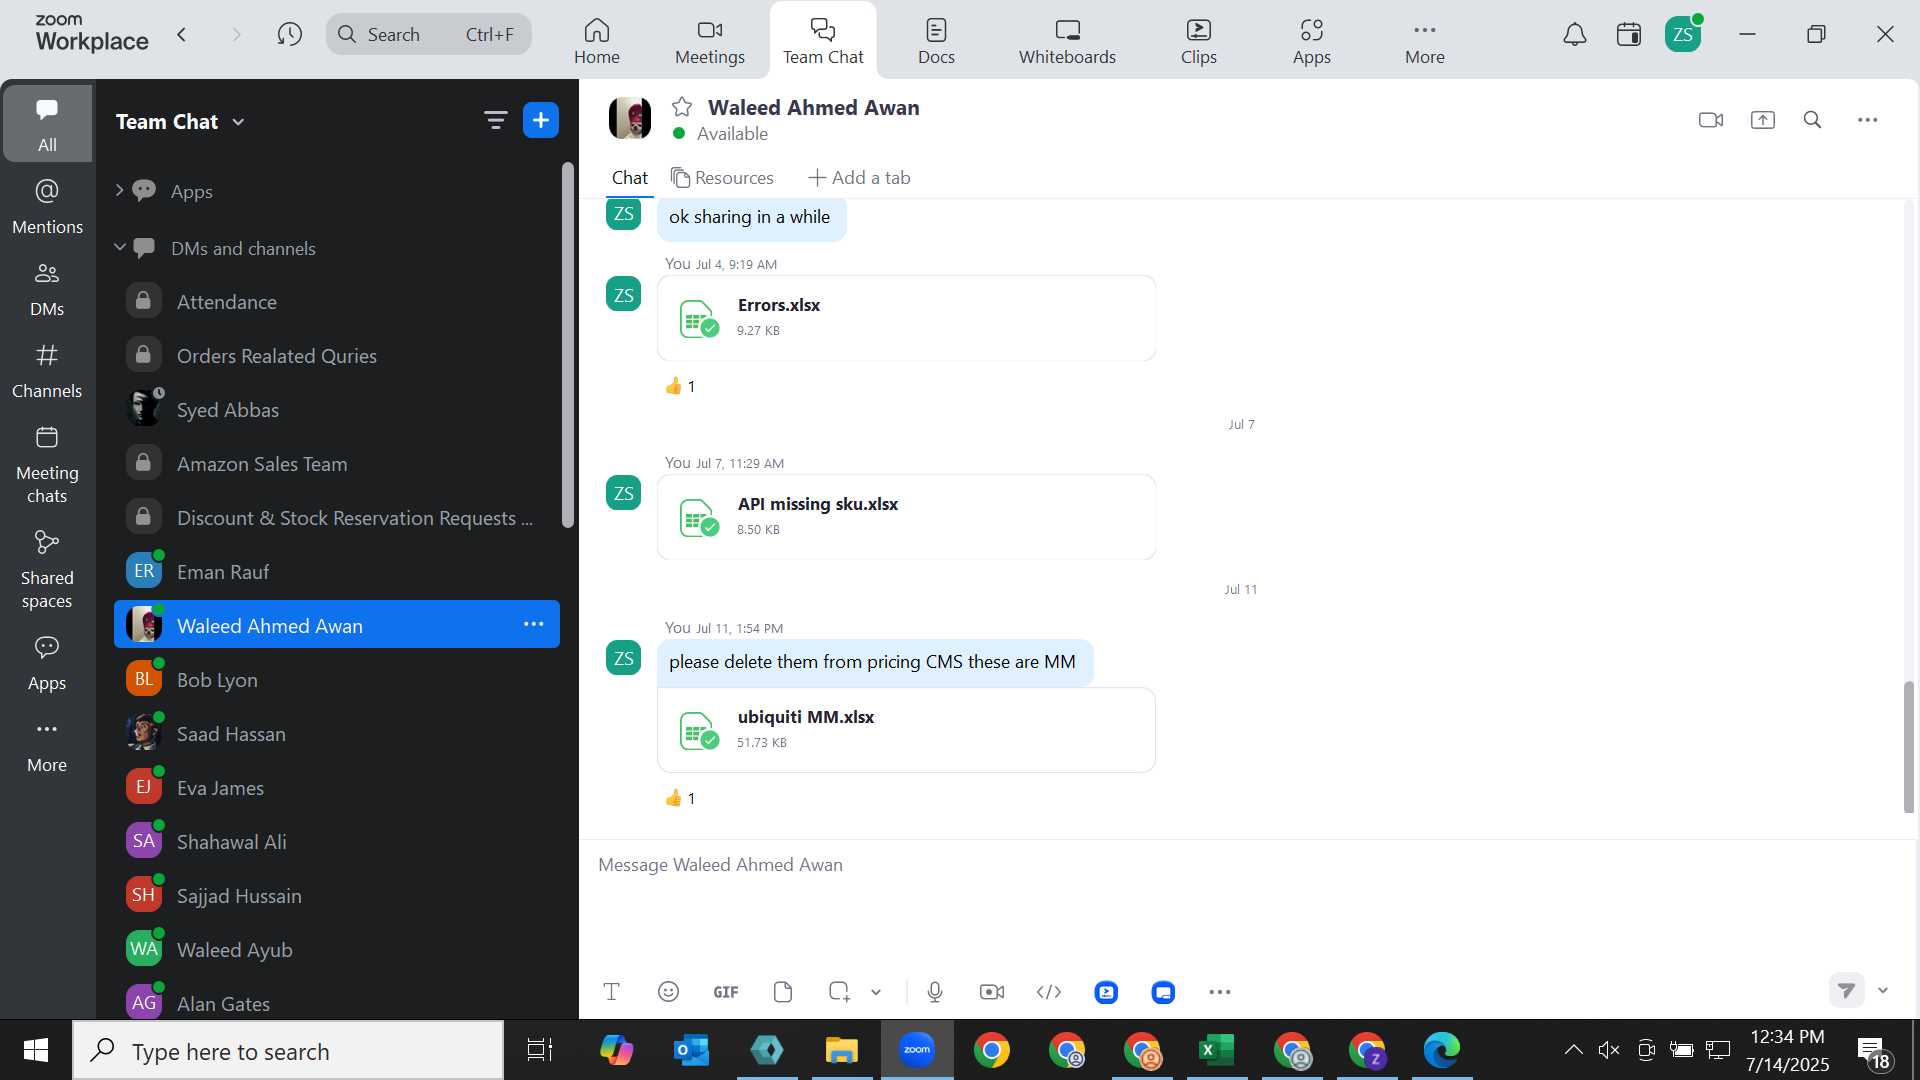The width and height of the screenshot is (1920, 1080).
Task: Open the Amazon Sales Team channel
Action: coord(337,464)
